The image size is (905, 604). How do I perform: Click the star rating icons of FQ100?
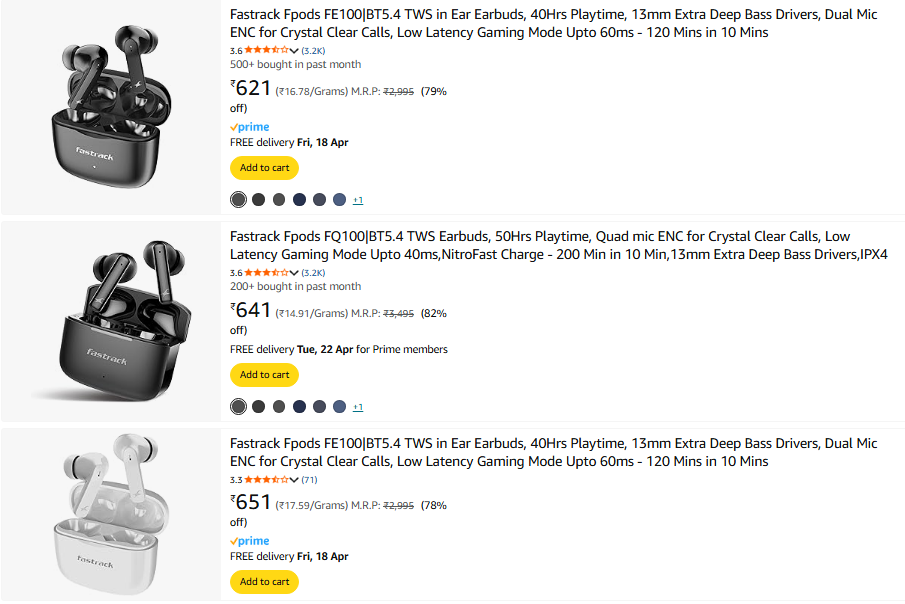266,272
